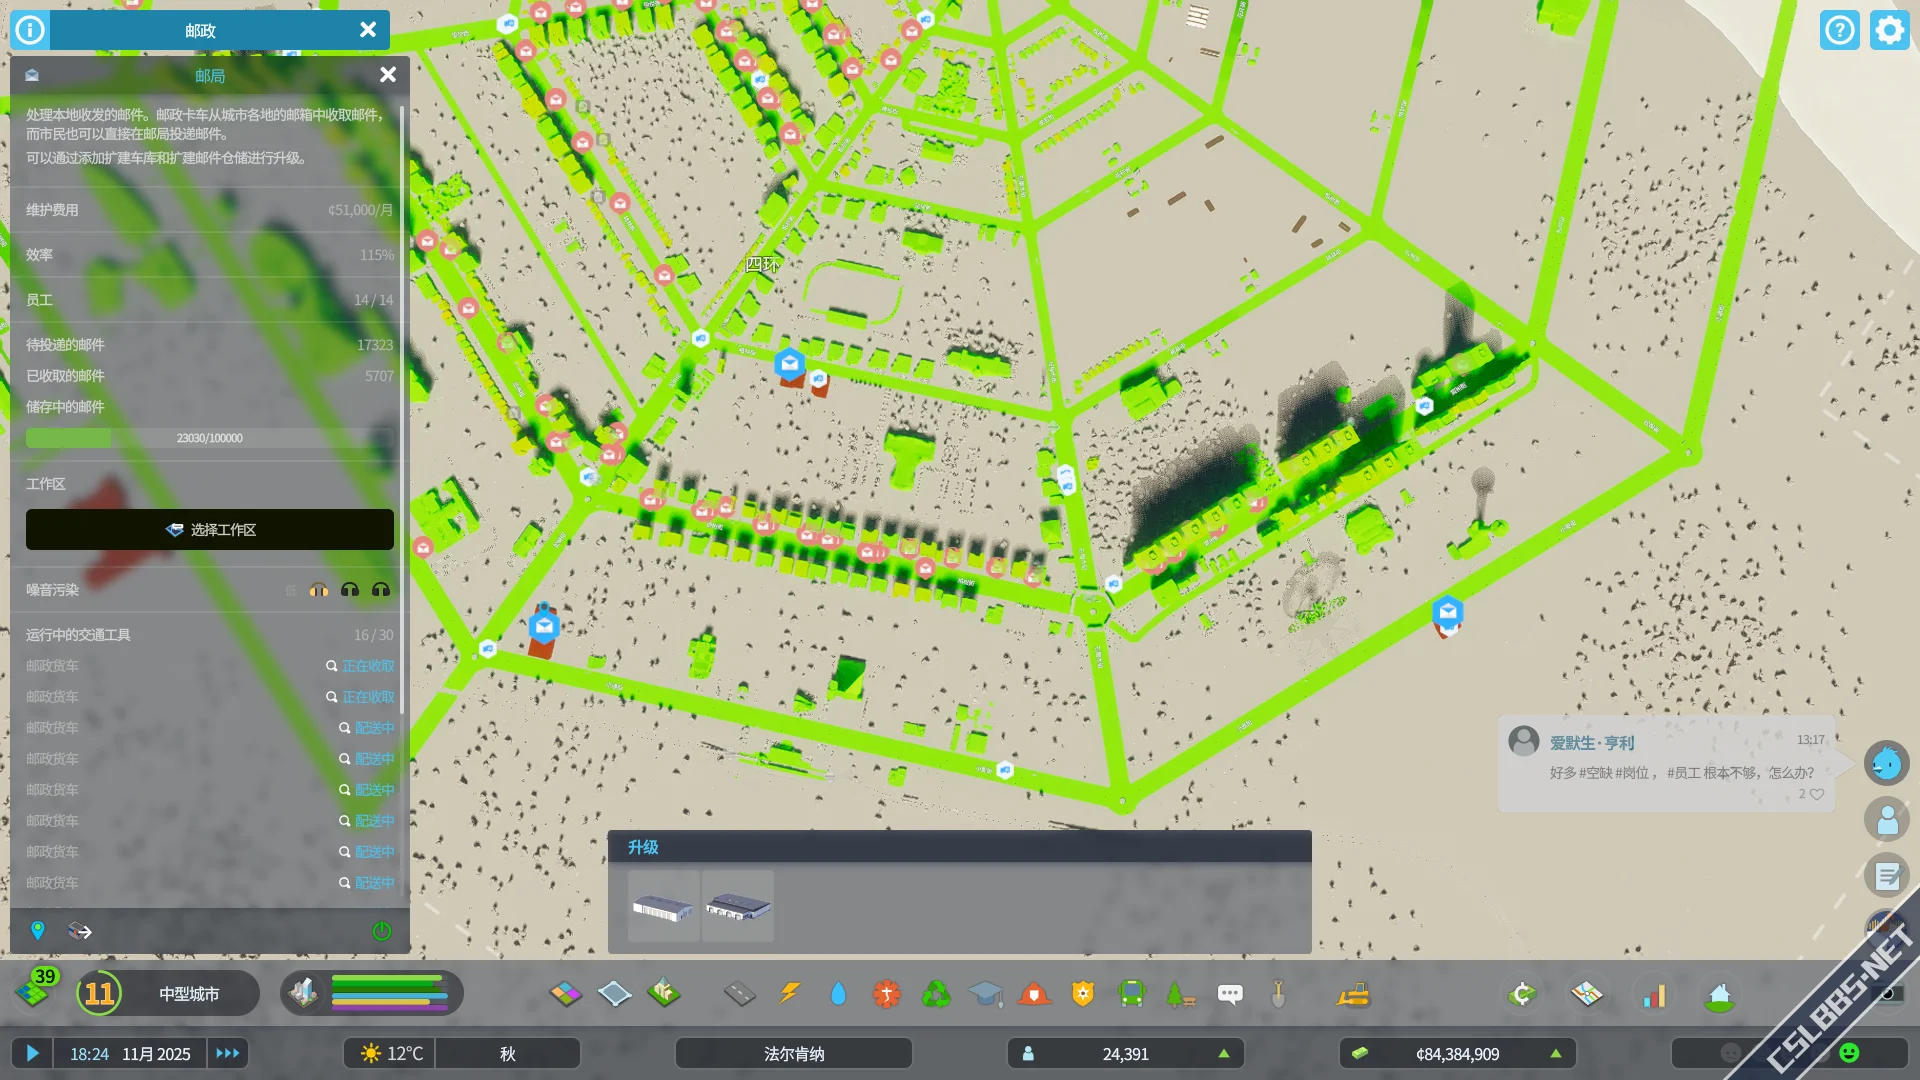Open the Roads build menu
The image size is (1920, 1080).
[740, 994]
